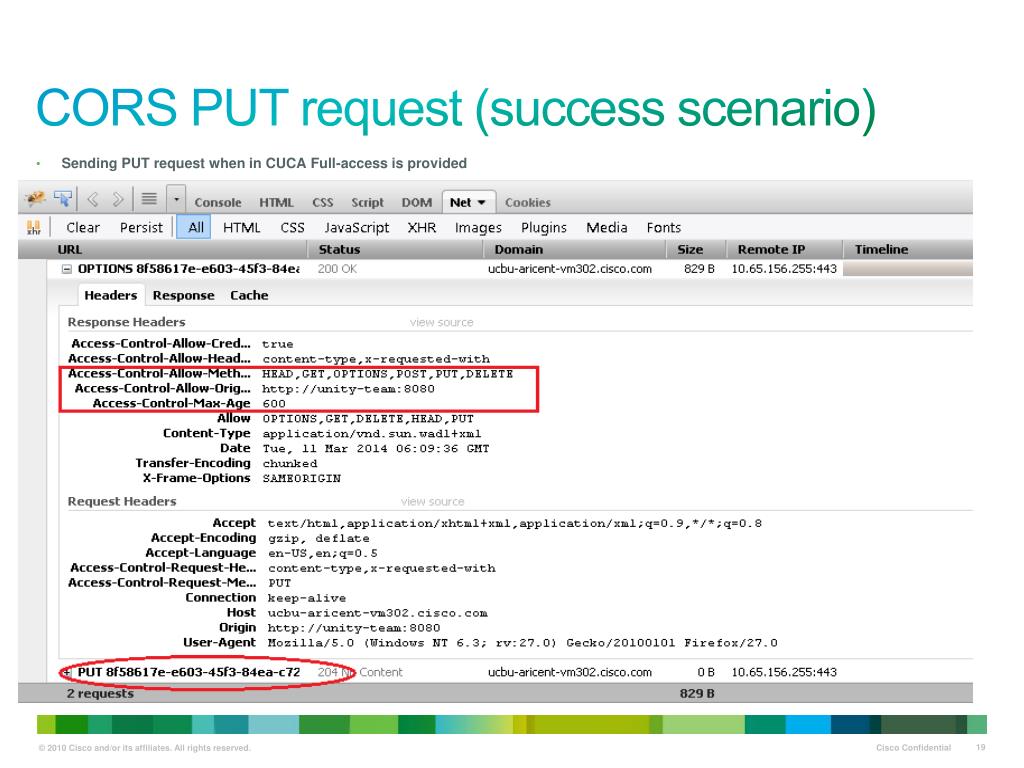The height and width of the screenshot is (768, 1024).
Task: Select the Connection value keep-alive
Action: click(x=307, y=598)
